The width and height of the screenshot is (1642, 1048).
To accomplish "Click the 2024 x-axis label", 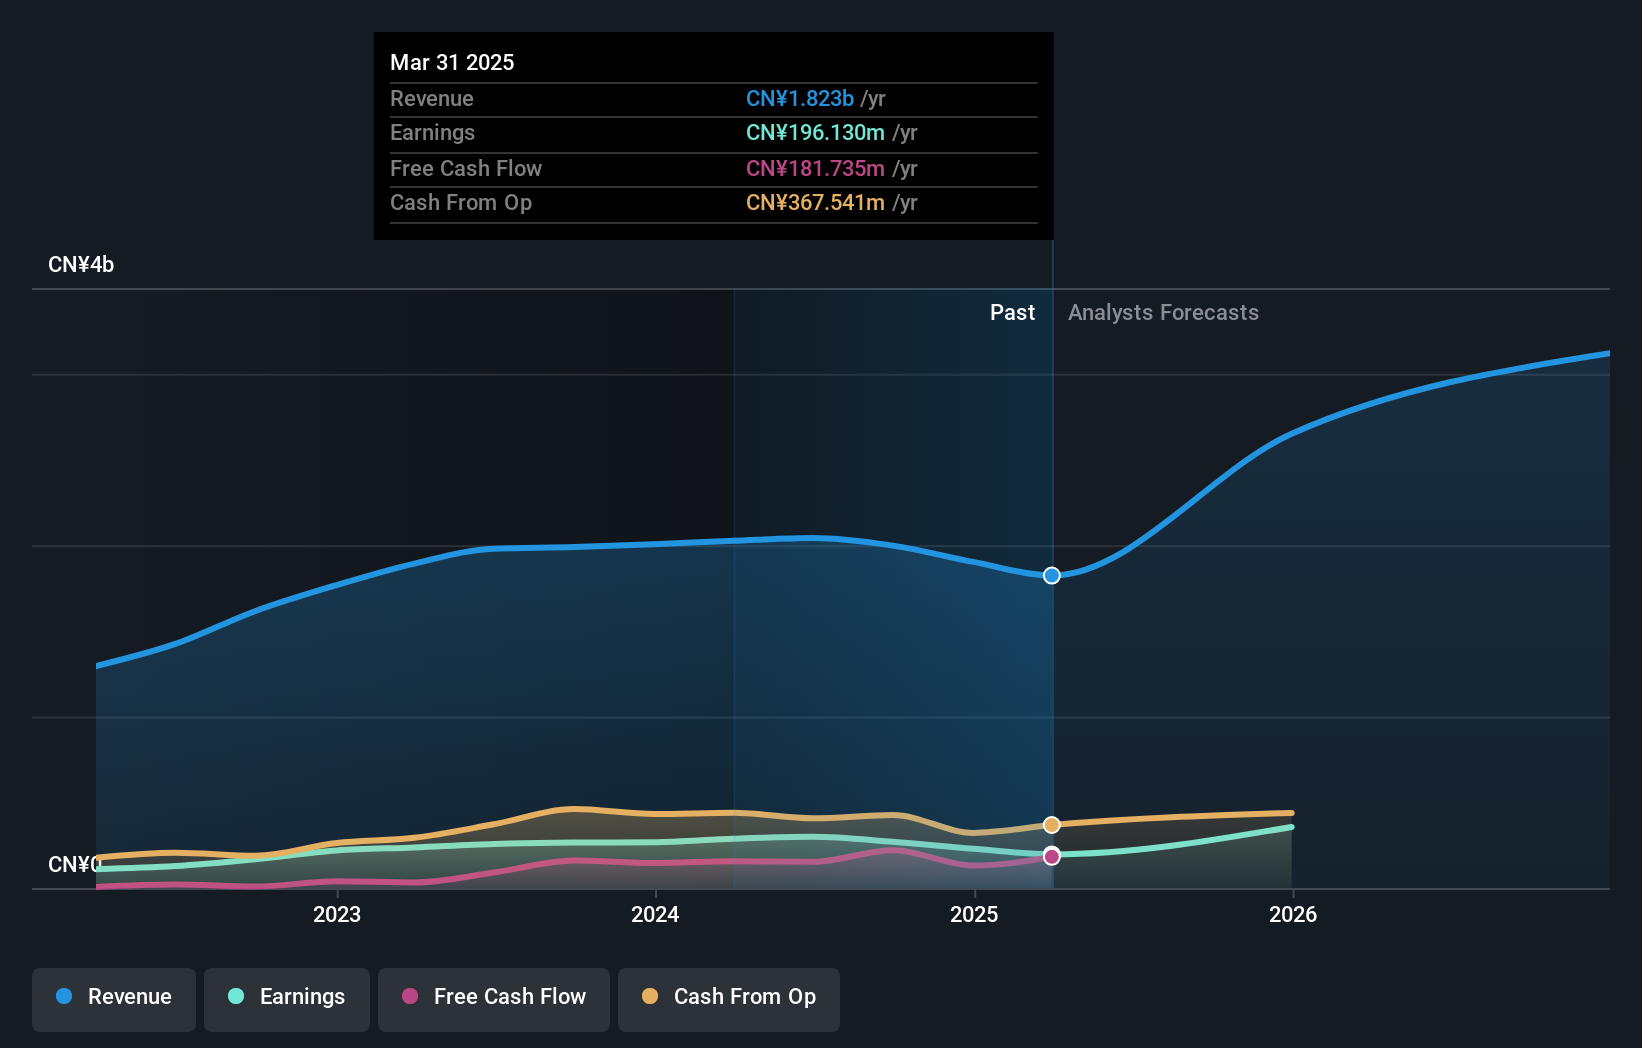I will tap(655, 914).
